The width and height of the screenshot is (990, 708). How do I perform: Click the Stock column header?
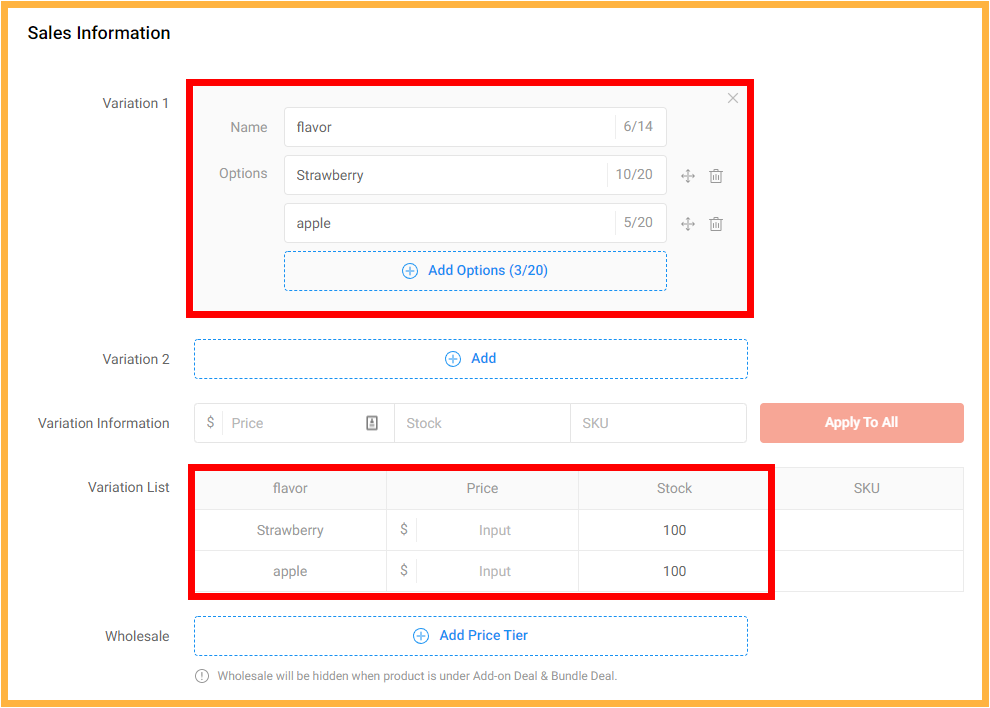(x=674, y=488)
